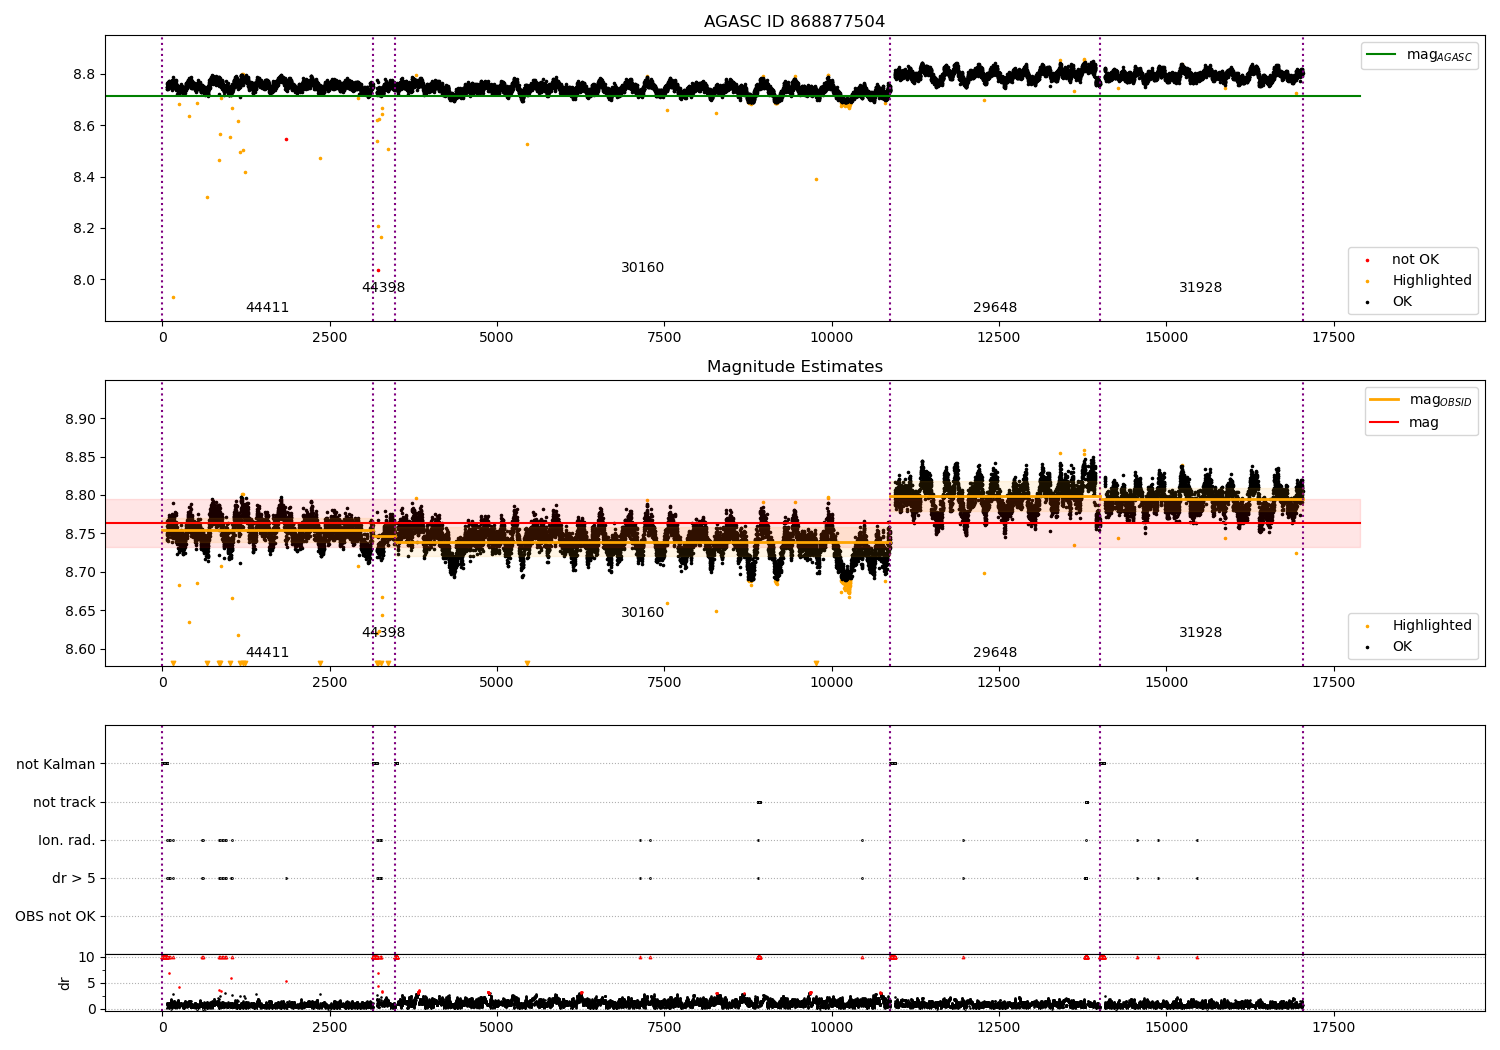Select the orange mag OBSID legend entry
This screenshot has width=1500, height=1050.
tap(1420, 400)
